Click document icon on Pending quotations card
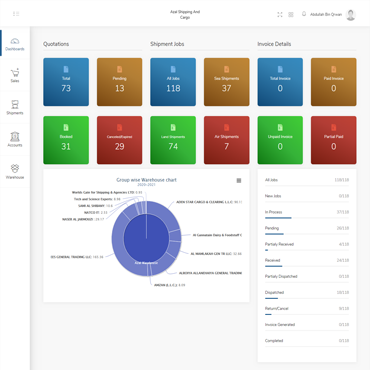The height and width of the screenshot is (370, 370). pyautogui.click(x=119, y=69)
